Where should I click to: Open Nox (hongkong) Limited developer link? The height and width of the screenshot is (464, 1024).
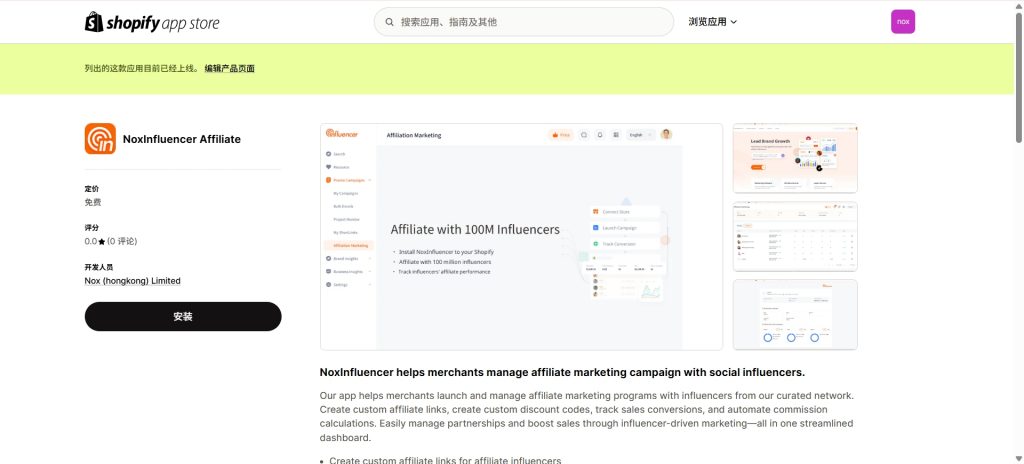pyautogui.click(x=132, y=281)
